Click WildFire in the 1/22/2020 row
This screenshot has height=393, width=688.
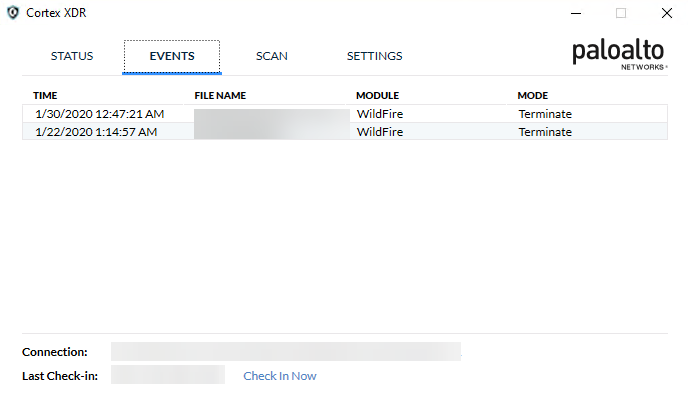(380, 132)
